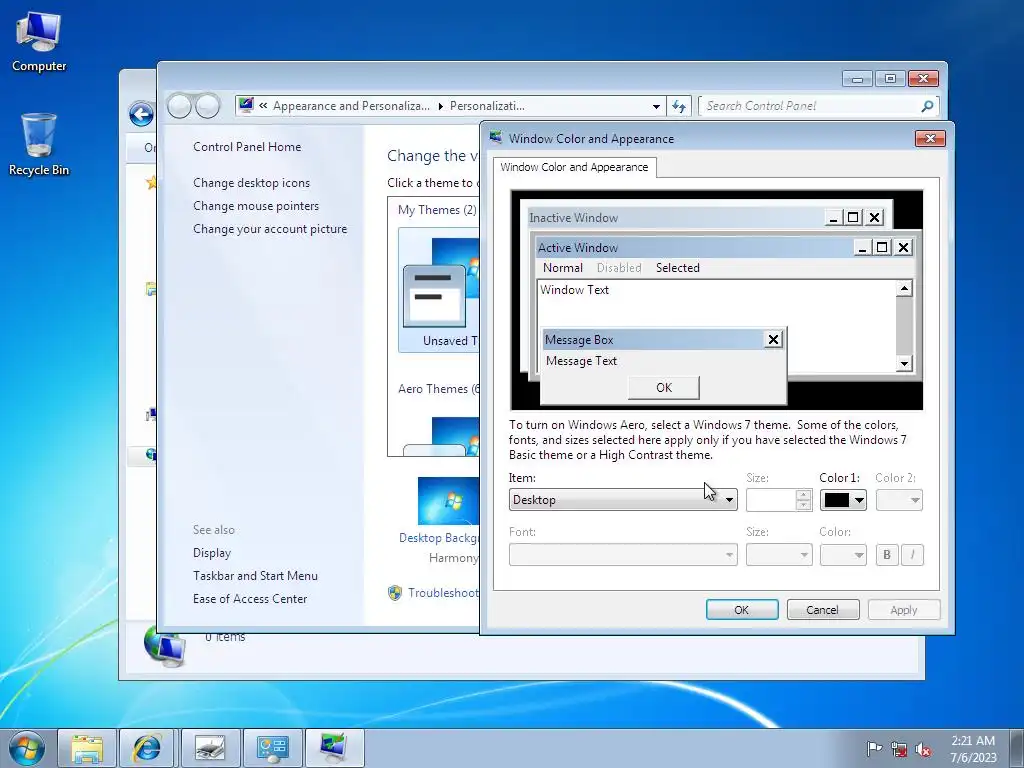Click the taskbar clock showing 2:21 AM

point(973,748)
